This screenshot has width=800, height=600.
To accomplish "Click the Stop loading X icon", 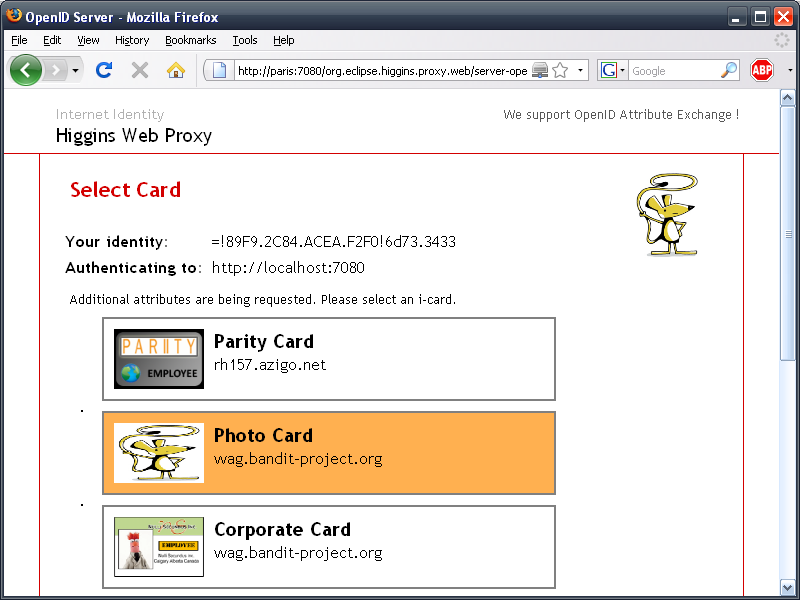I will 139,70.
